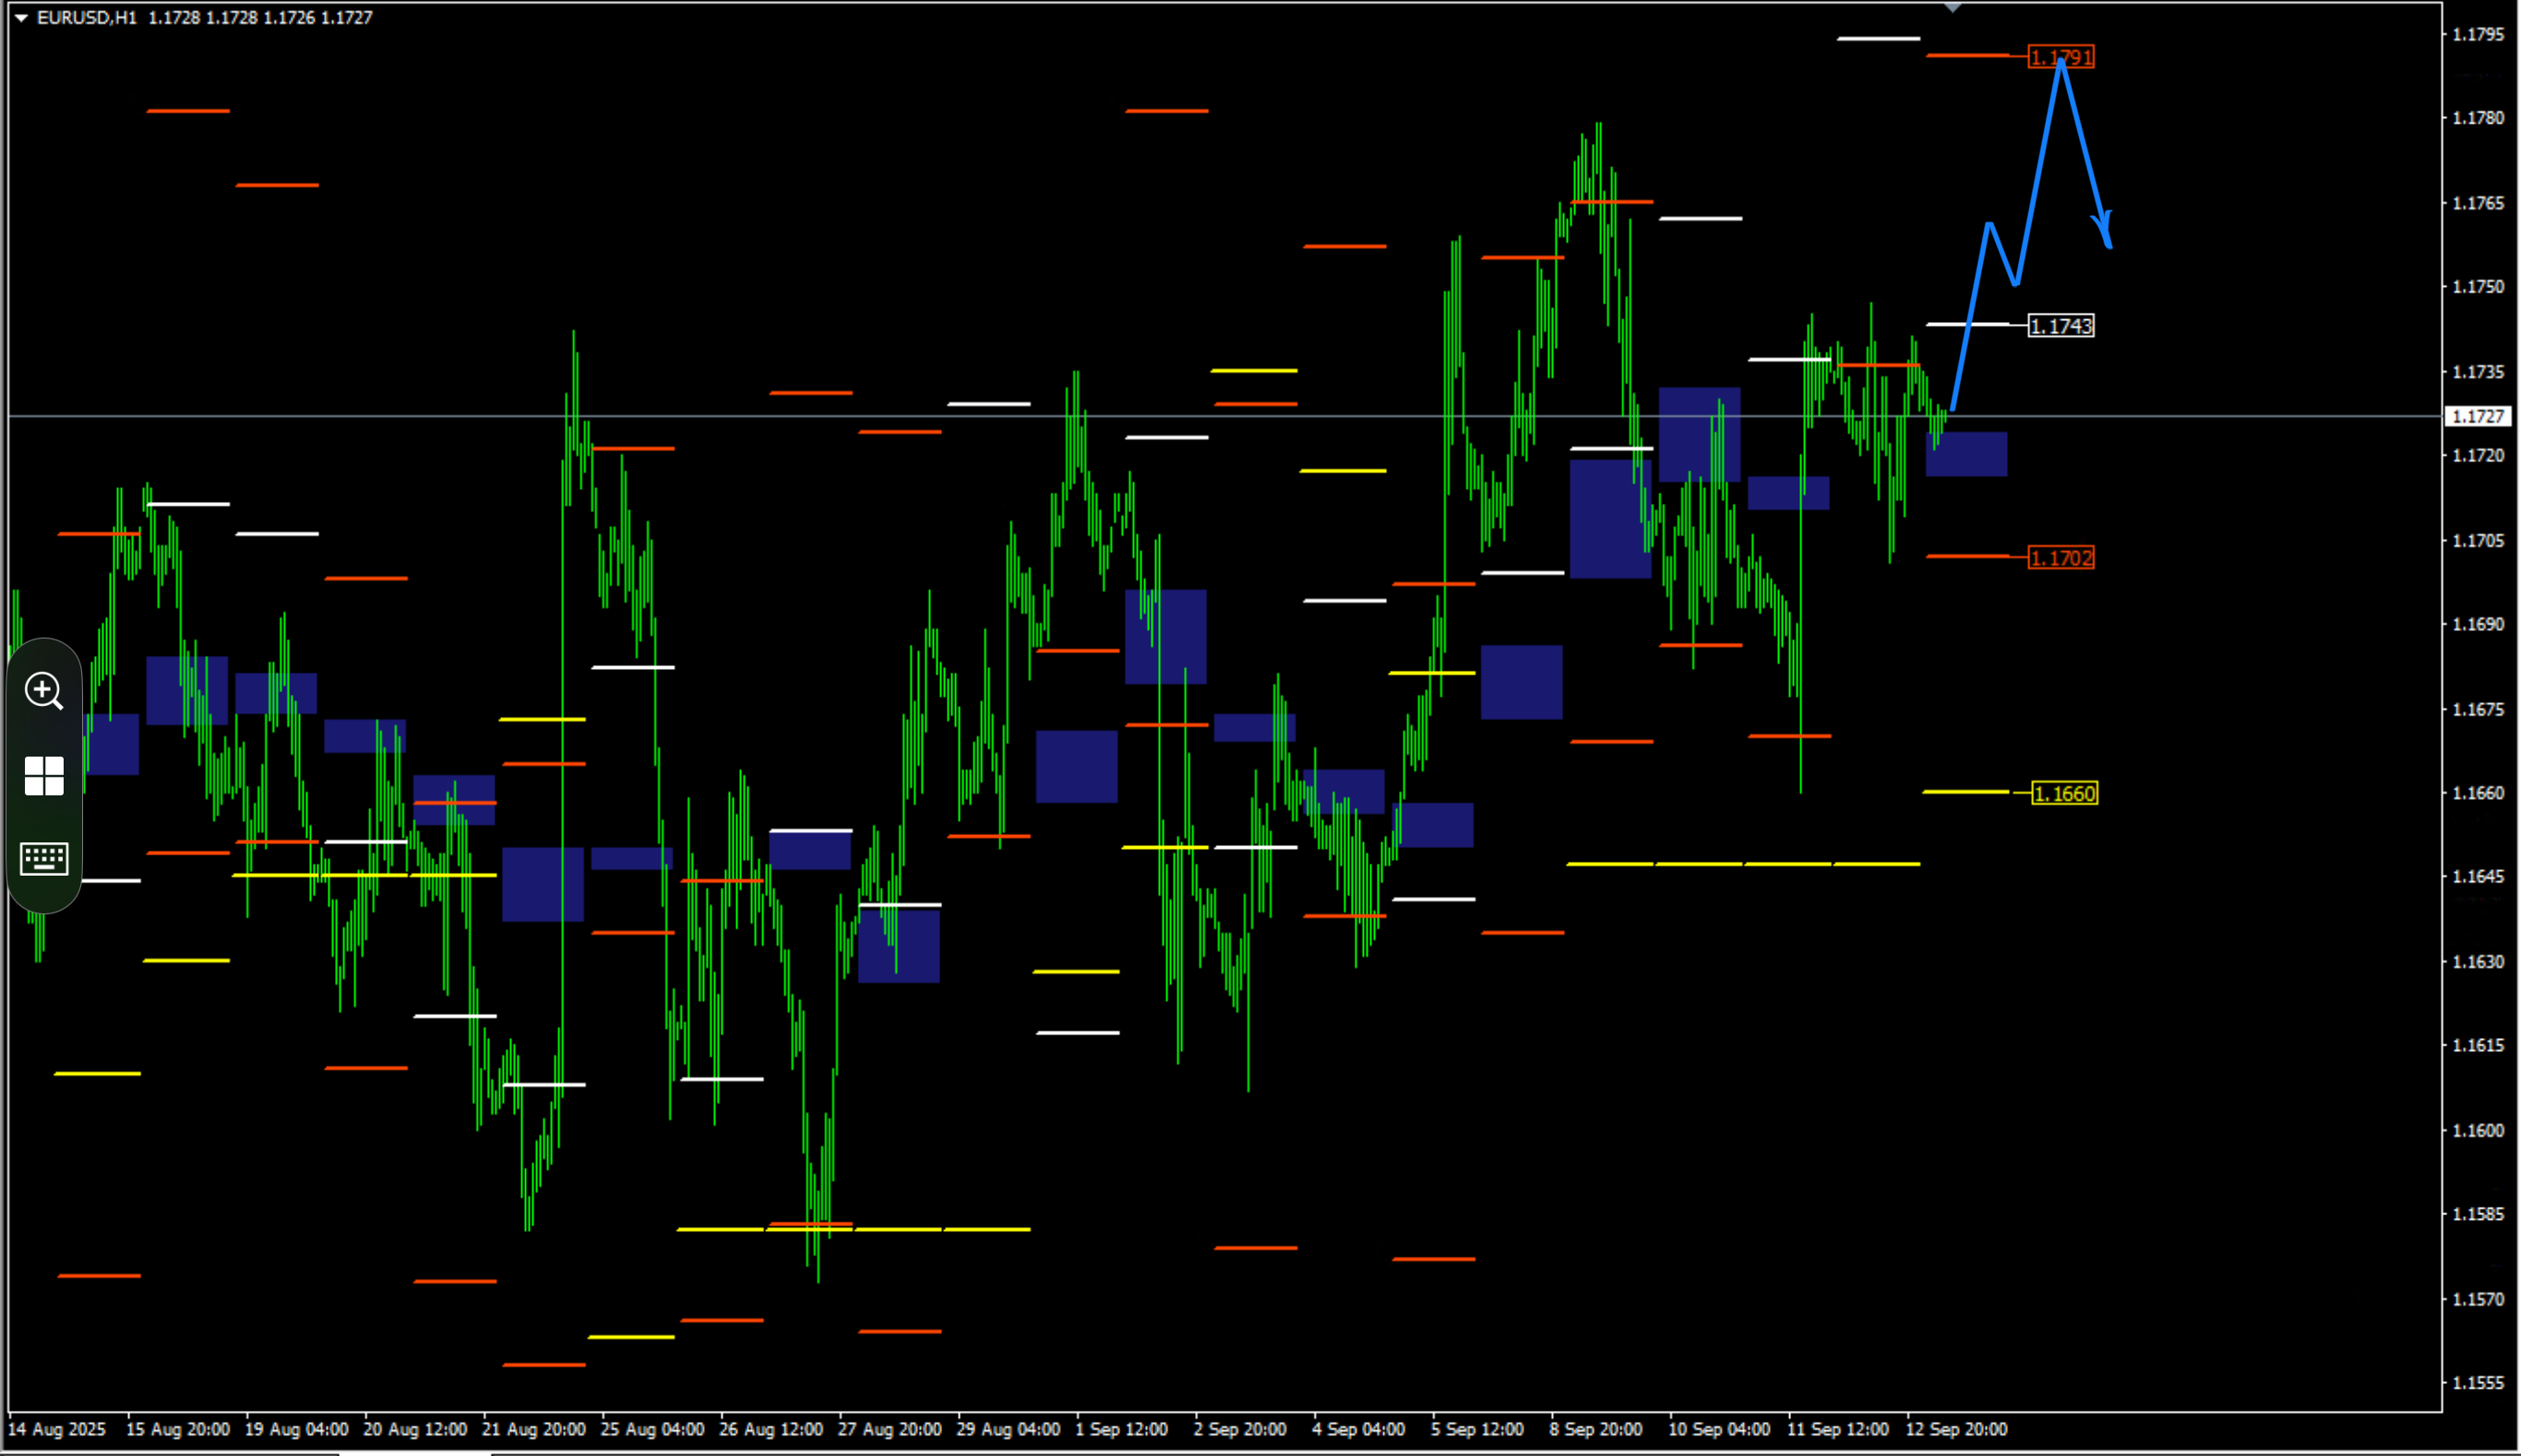Select the 1.1702 red level label
The width and height of the screenshot is (2521, 1456).
2061,558
